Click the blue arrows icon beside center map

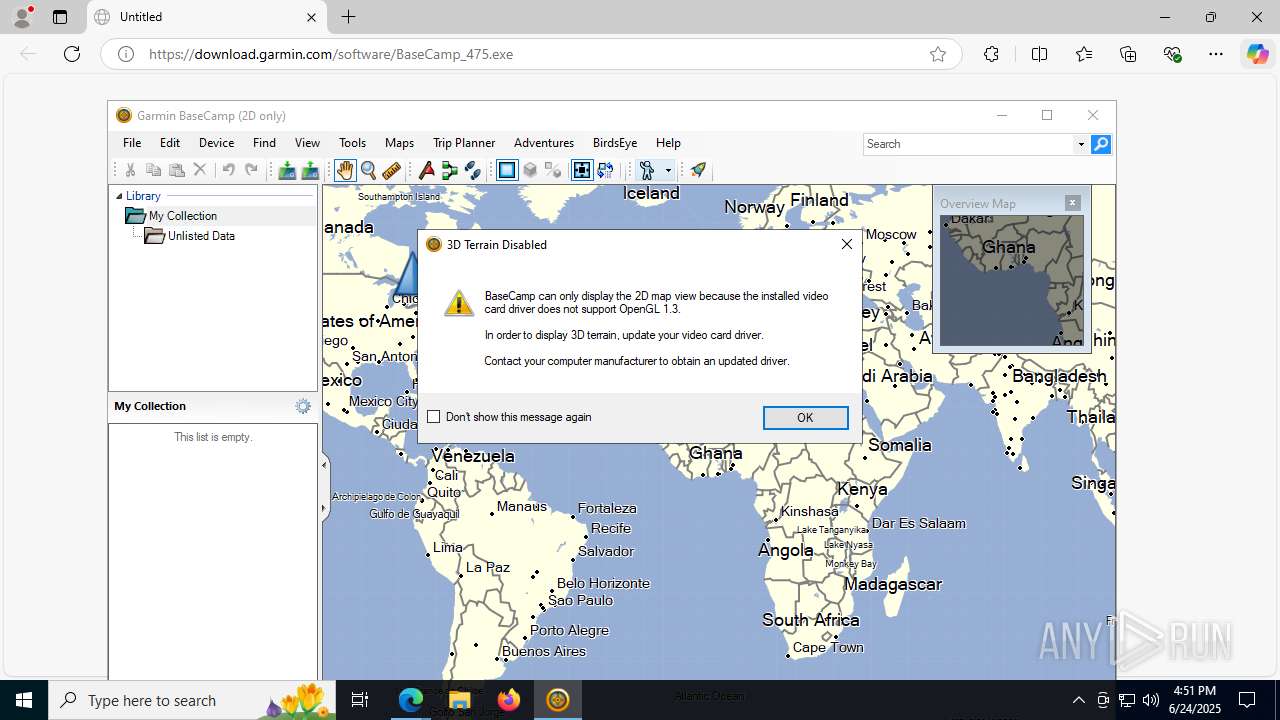605,170
